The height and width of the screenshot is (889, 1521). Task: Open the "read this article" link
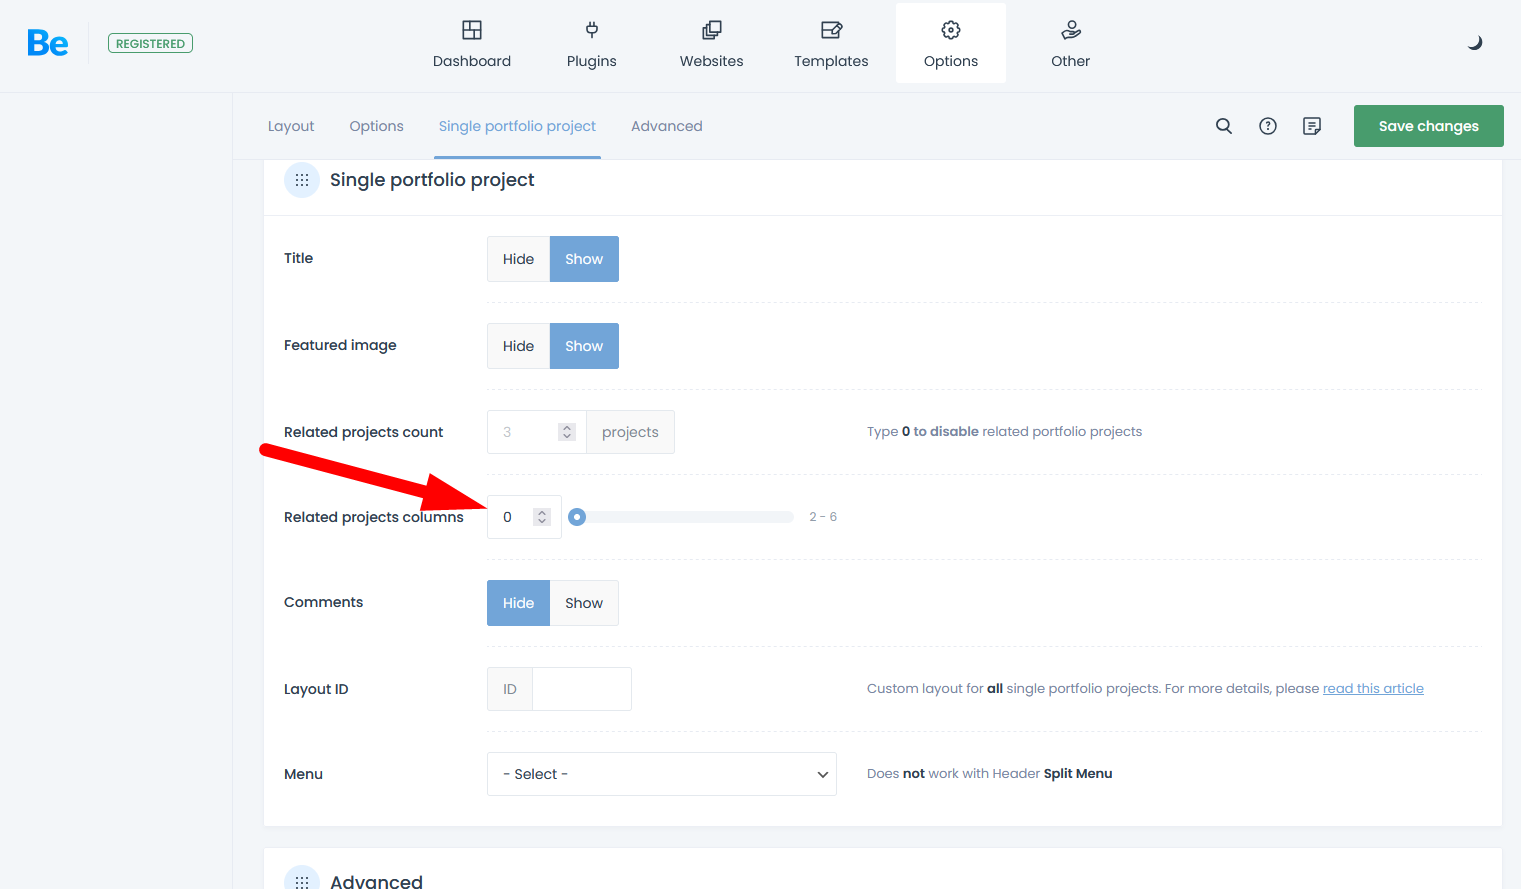(x=1372, y=689)
